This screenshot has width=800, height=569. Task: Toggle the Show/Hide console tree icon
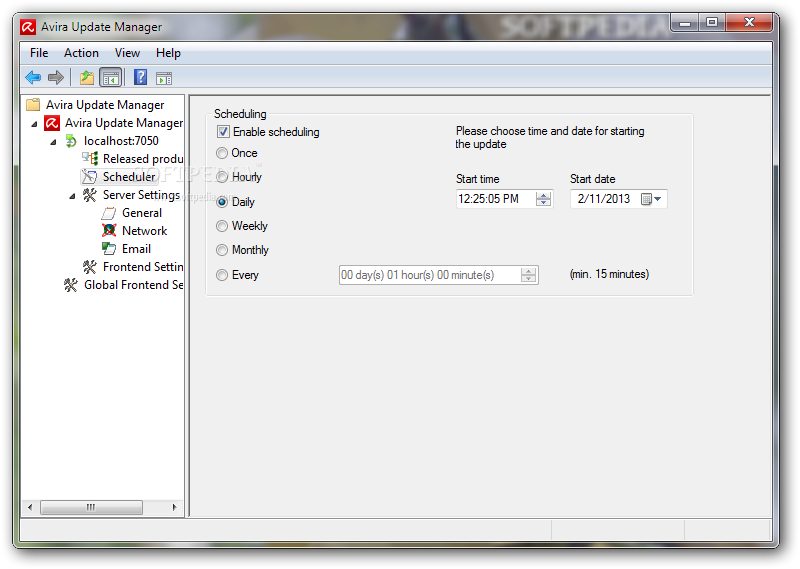(x=111, y=78)
